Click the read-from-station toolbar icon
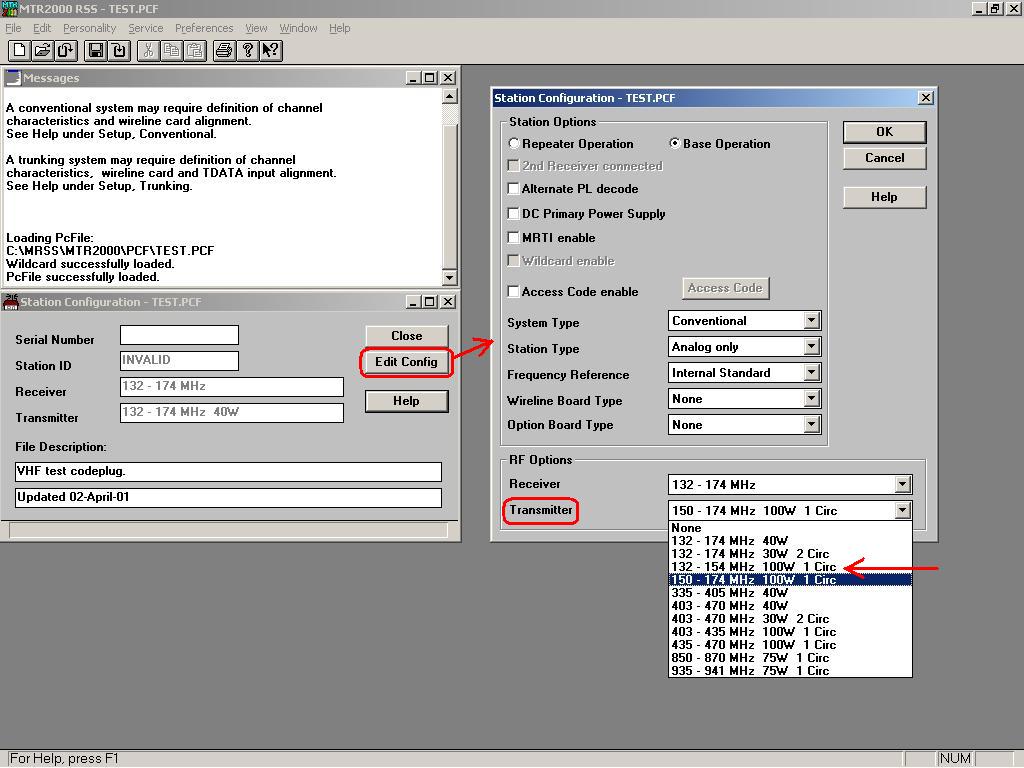Image resolution: width=1024 pixels, height=768 pixels. tap(66, 50)
